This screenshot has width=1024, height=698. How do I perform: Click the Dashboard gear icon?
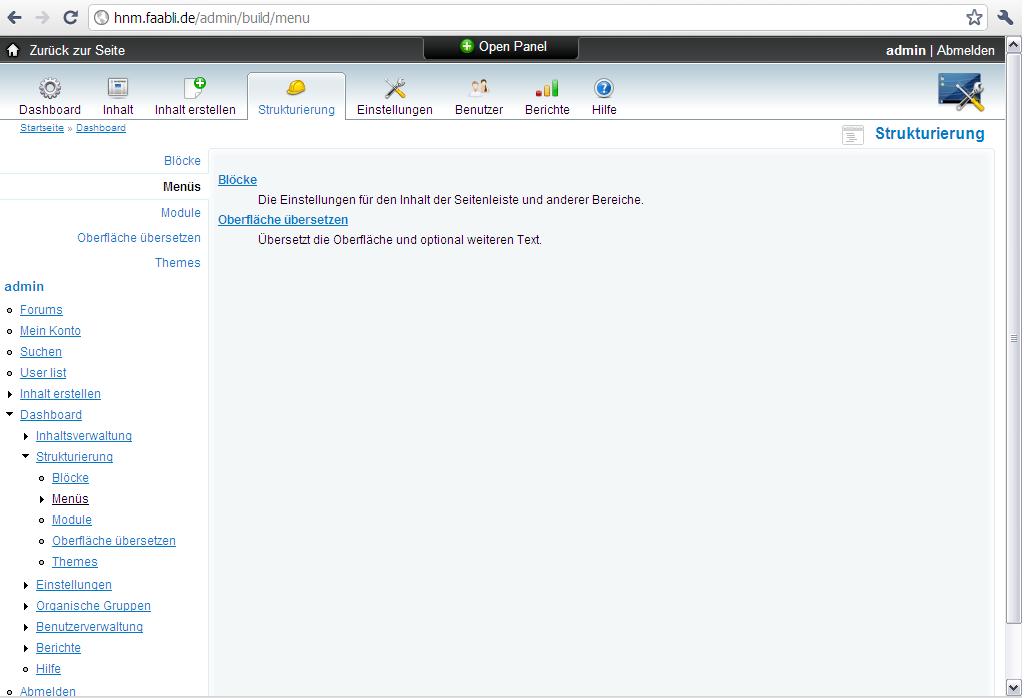(49, 88)
